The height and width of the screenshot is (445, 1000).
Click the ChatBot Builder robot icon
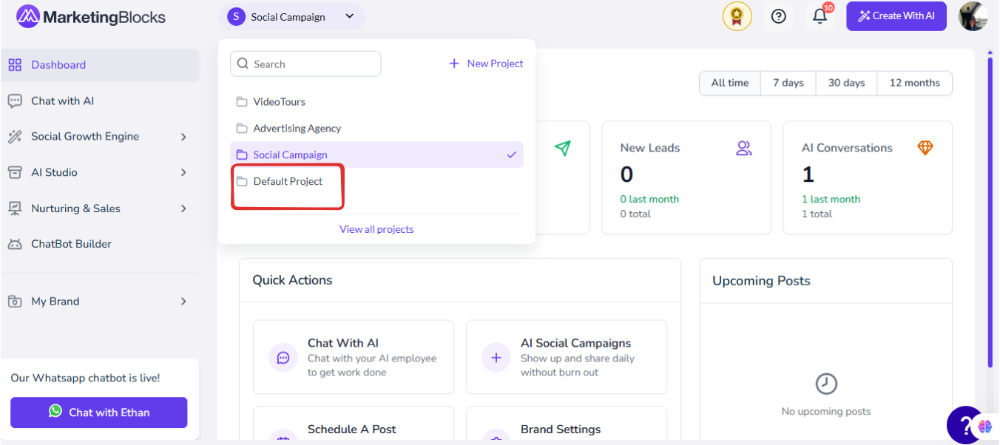coord(15,244)
